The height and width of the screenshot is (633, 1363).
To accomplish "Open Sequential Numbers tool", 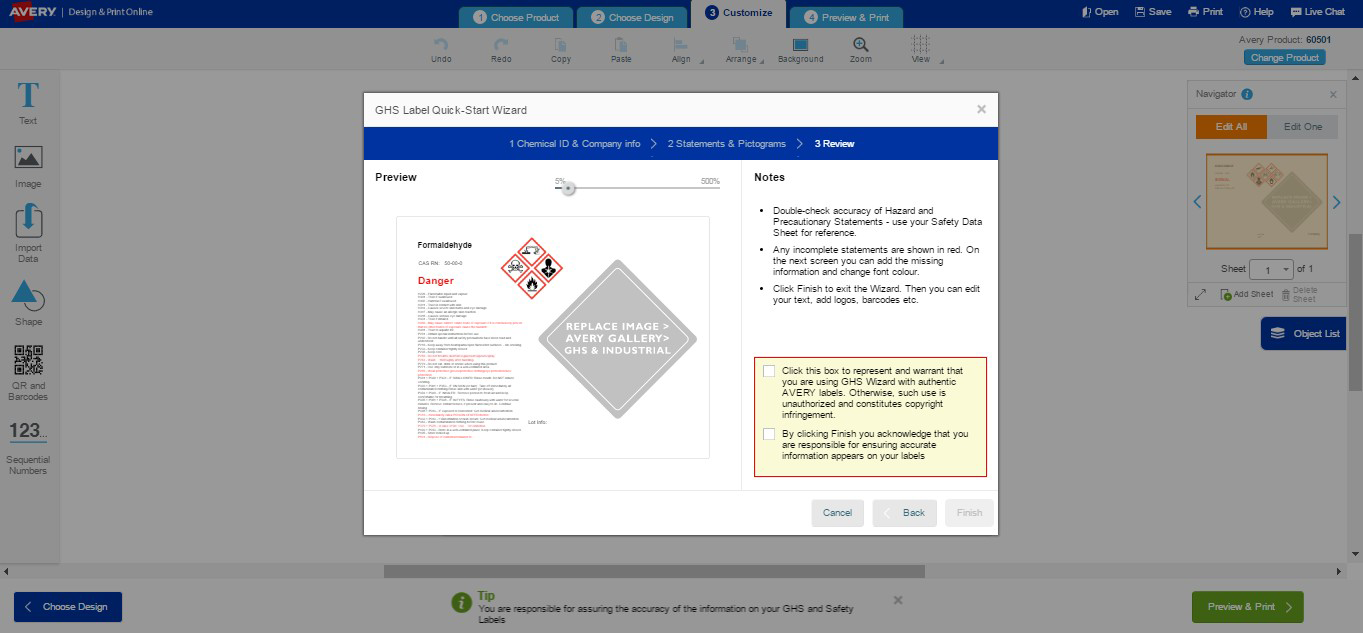I will pyautogui.click(x=28, y=448).
